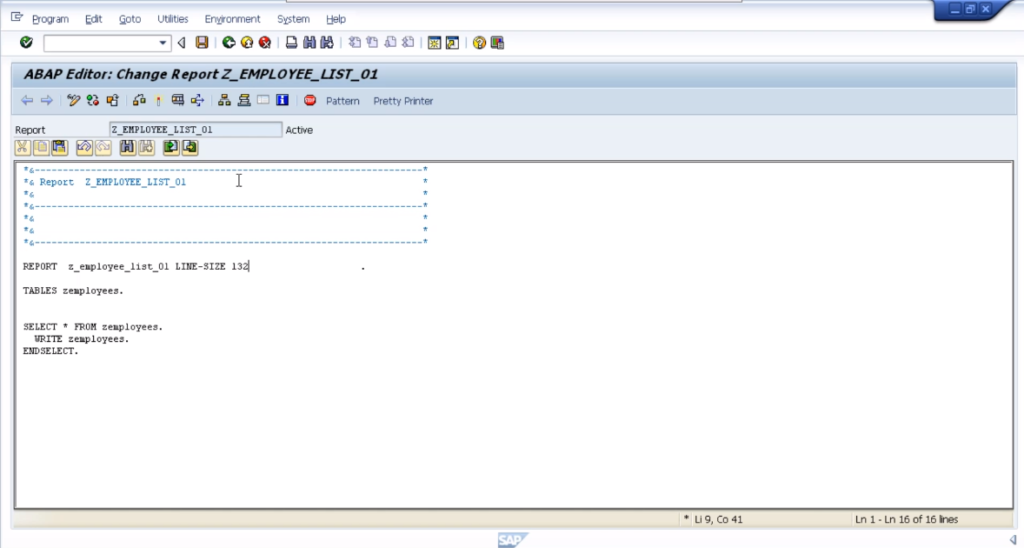
Task: Open the Help menu
Action: 336,19
